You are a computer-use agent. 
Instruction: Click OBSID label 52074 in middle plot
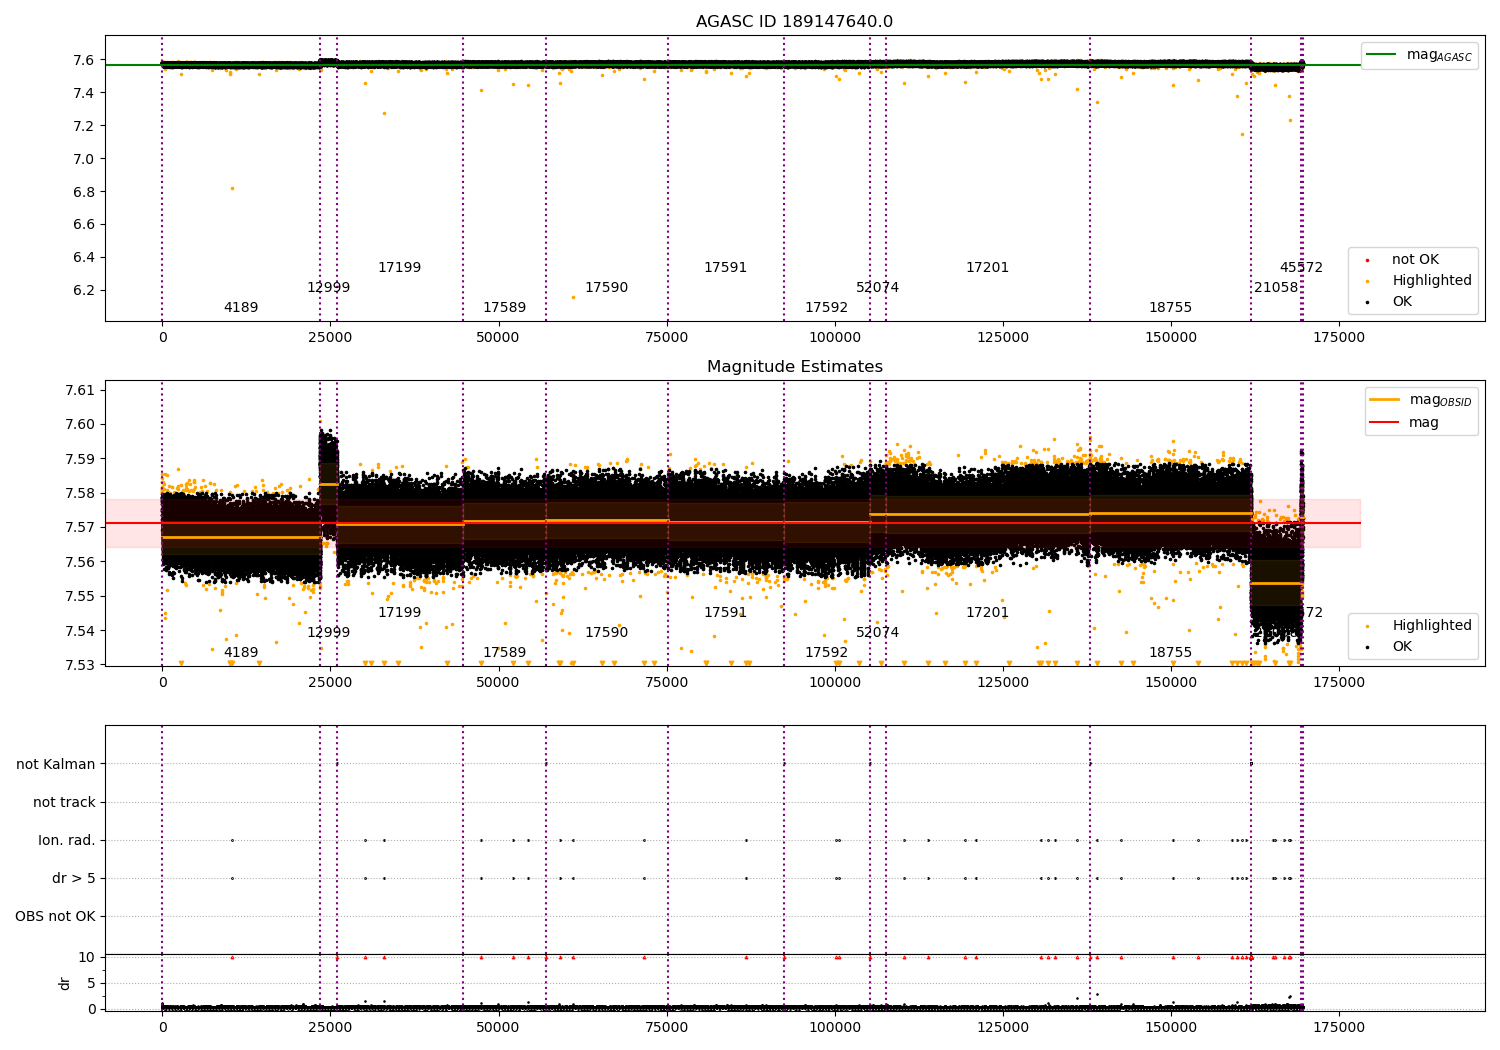pyautogui.click(x=877, y=633)
